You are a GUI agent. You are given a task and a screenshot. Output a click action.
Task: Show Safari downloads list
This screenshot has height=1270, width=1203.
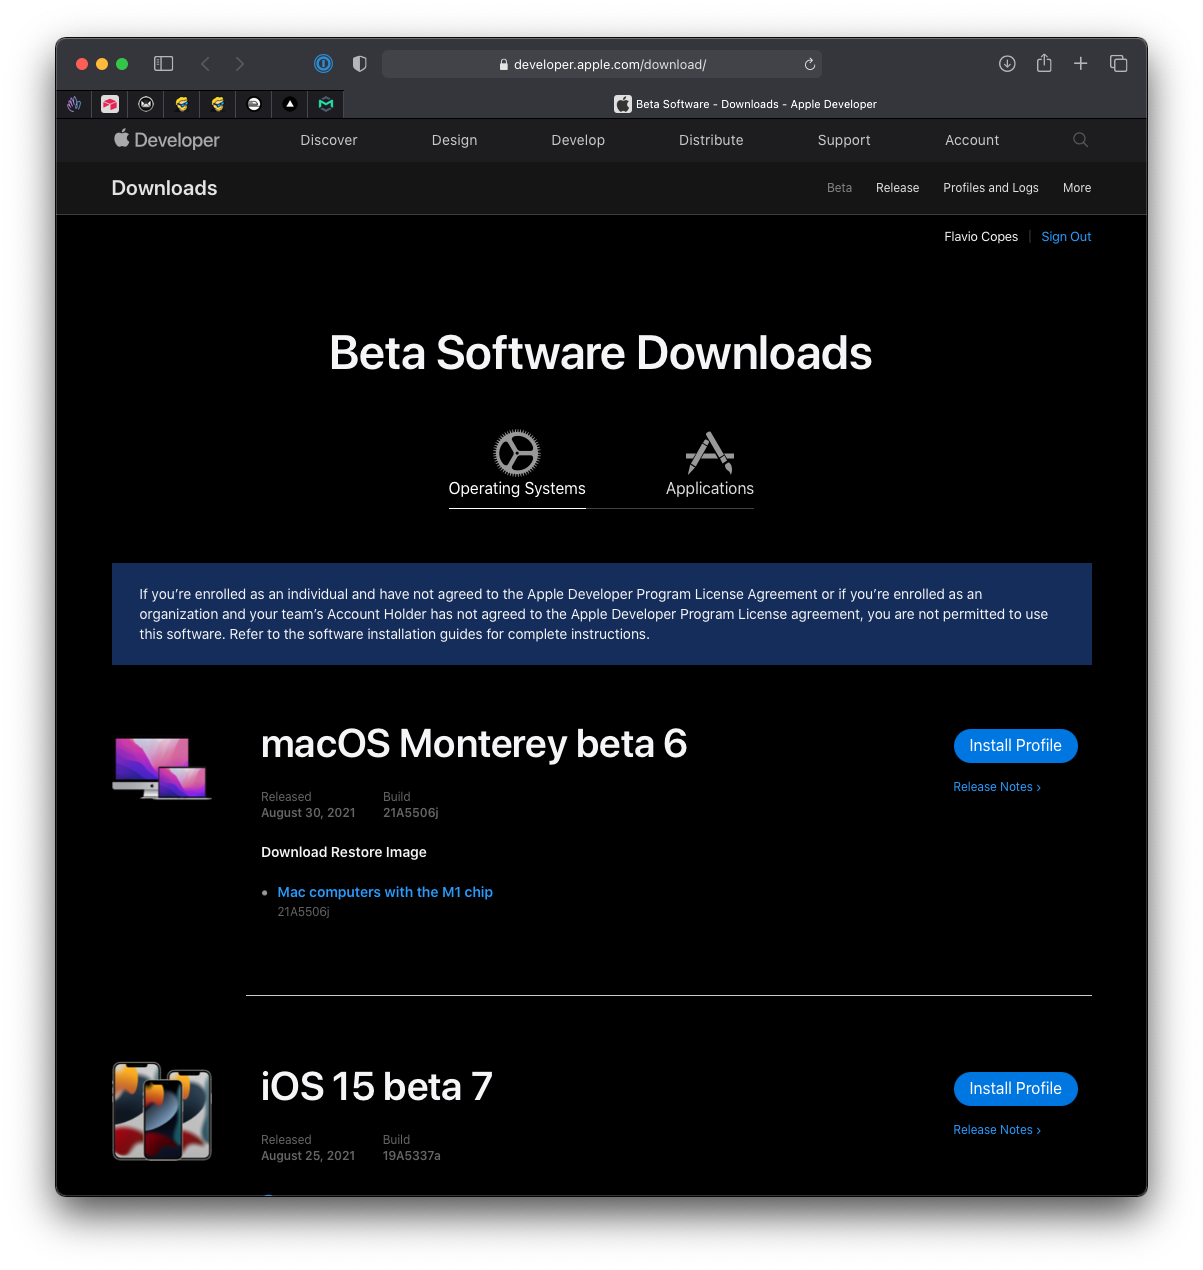pos(1007,64)
